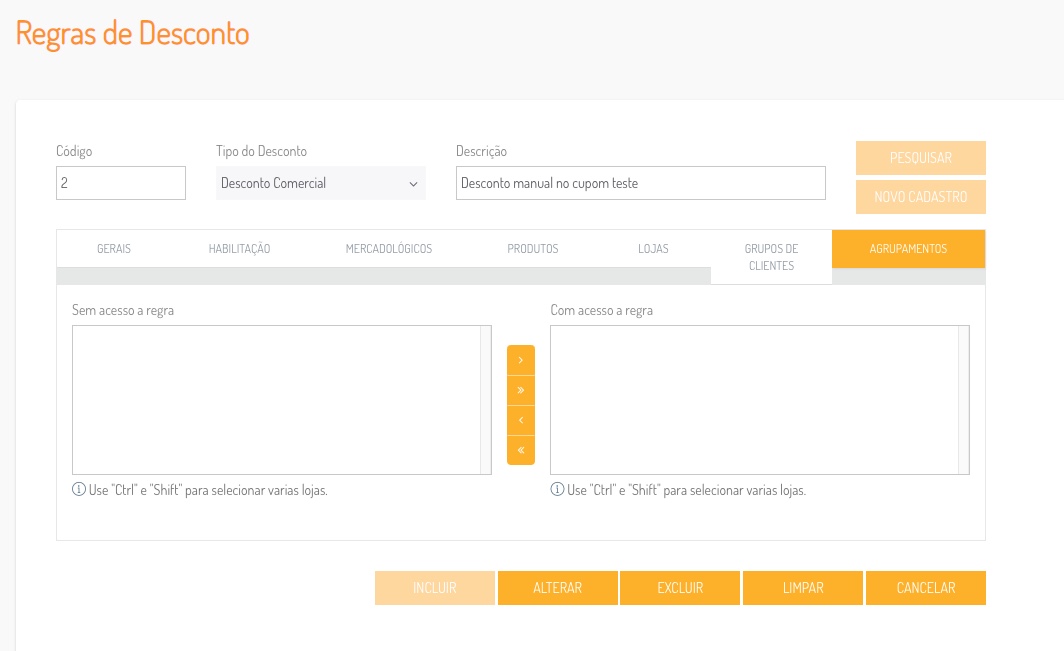Click the move selected left arrow
The width and height of the screenshot is (1064, 651).
click(x=521, y=420)
